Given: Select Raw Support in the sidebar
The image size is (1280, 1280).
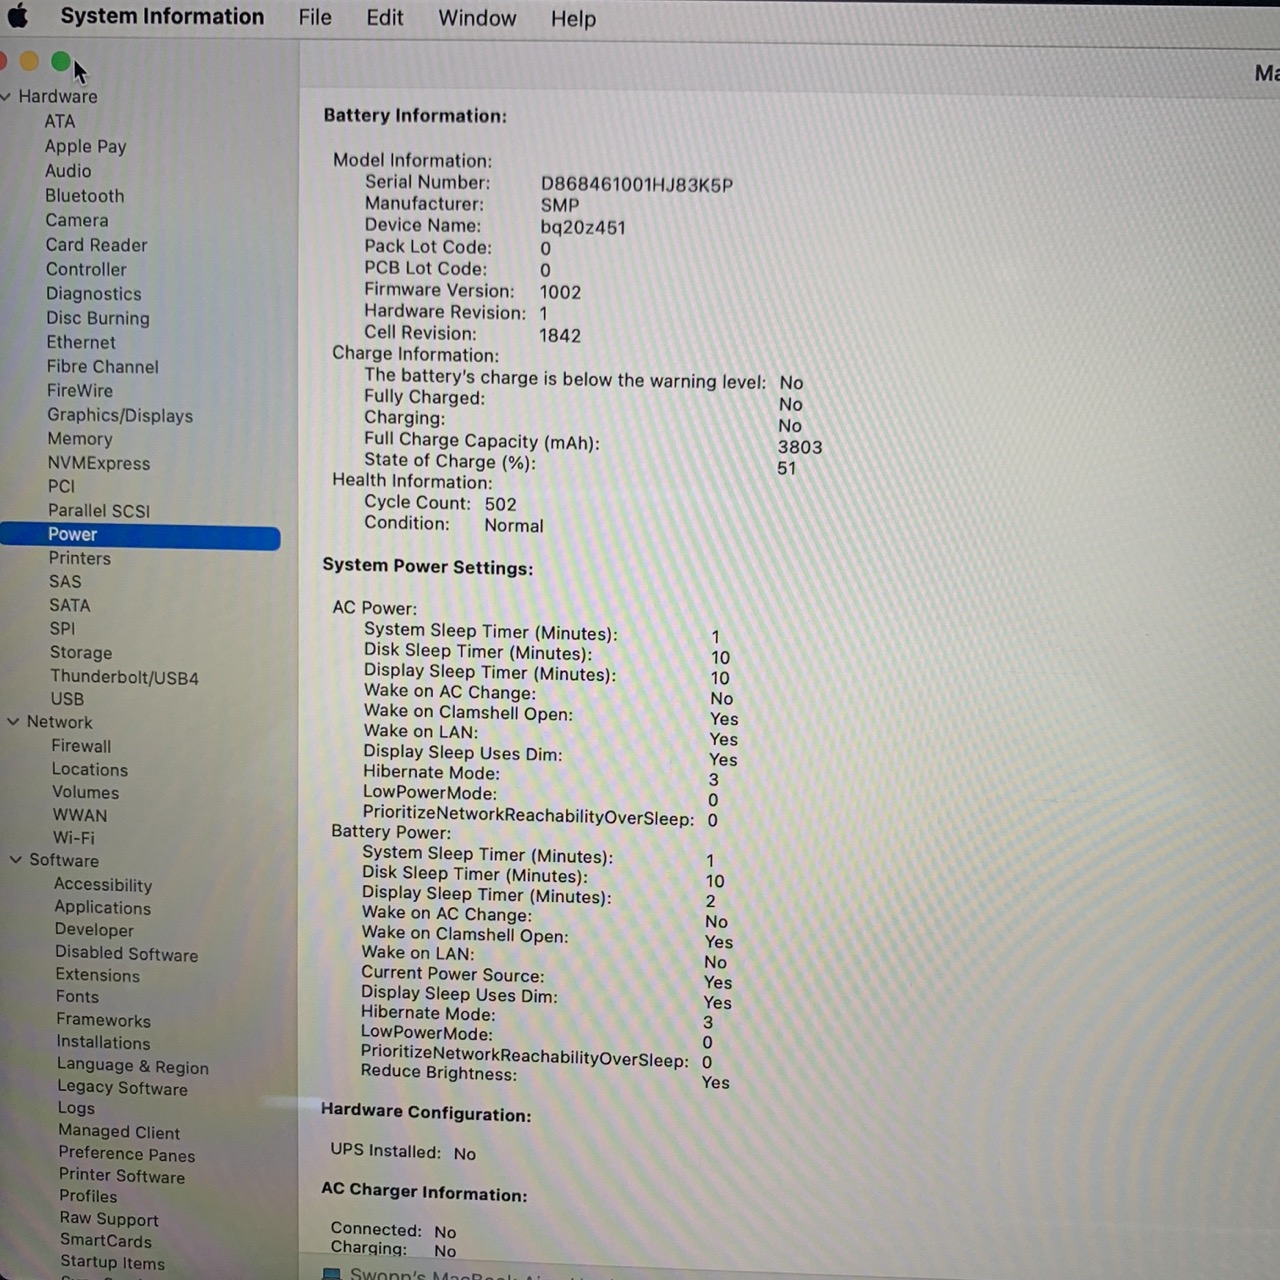Looking at the screenshot, I should coord(109,1219).
